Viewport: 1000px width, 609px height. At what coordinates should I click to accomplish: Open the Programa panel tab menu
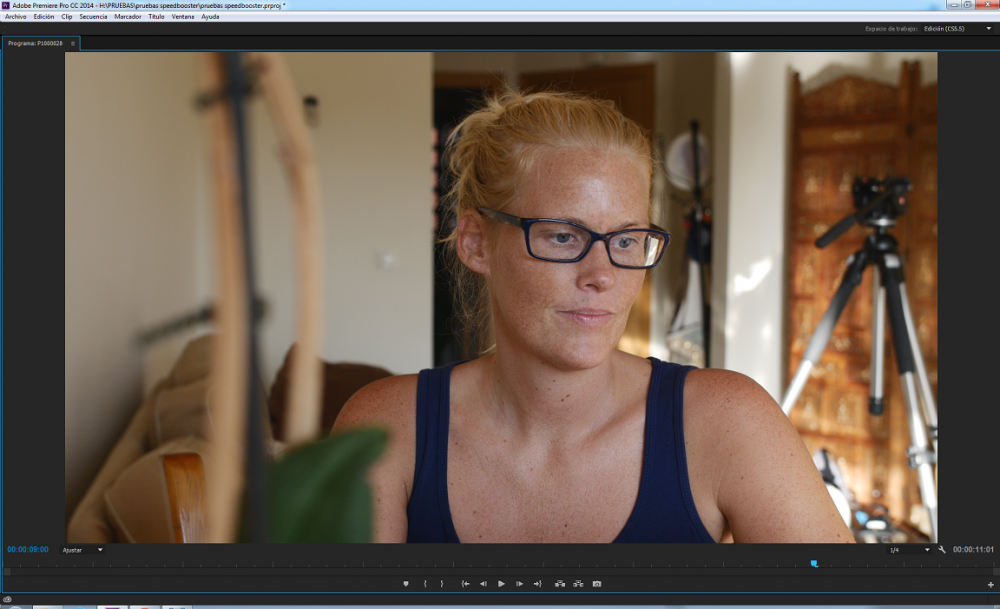(x=73, y=44)
